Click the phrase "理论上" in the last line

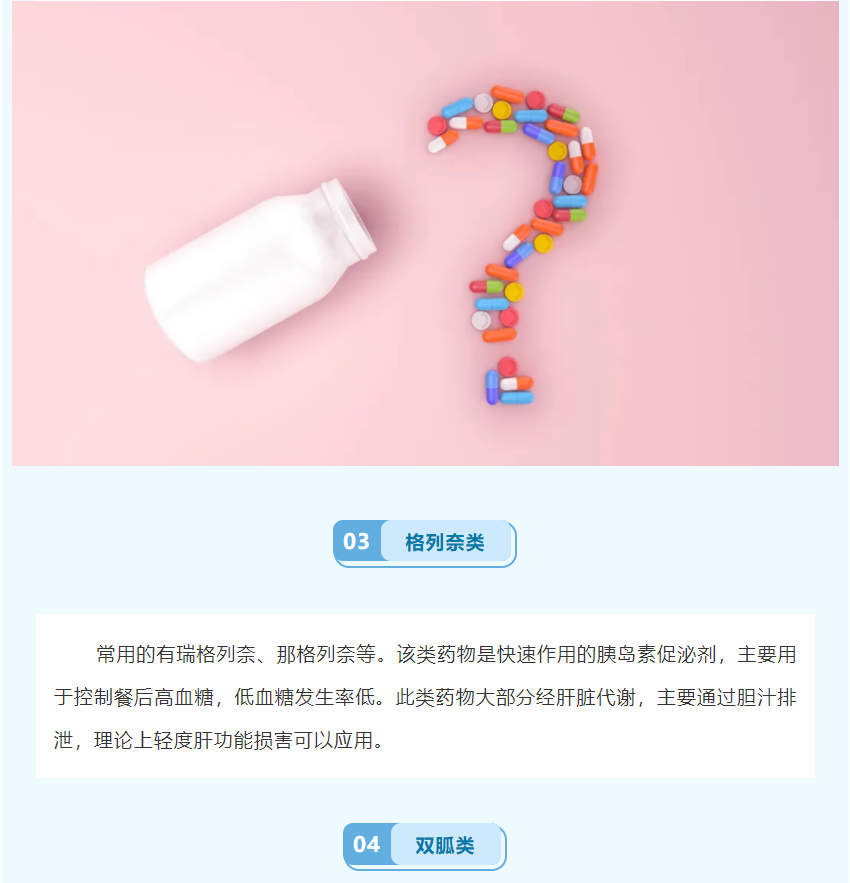(123, 740)
